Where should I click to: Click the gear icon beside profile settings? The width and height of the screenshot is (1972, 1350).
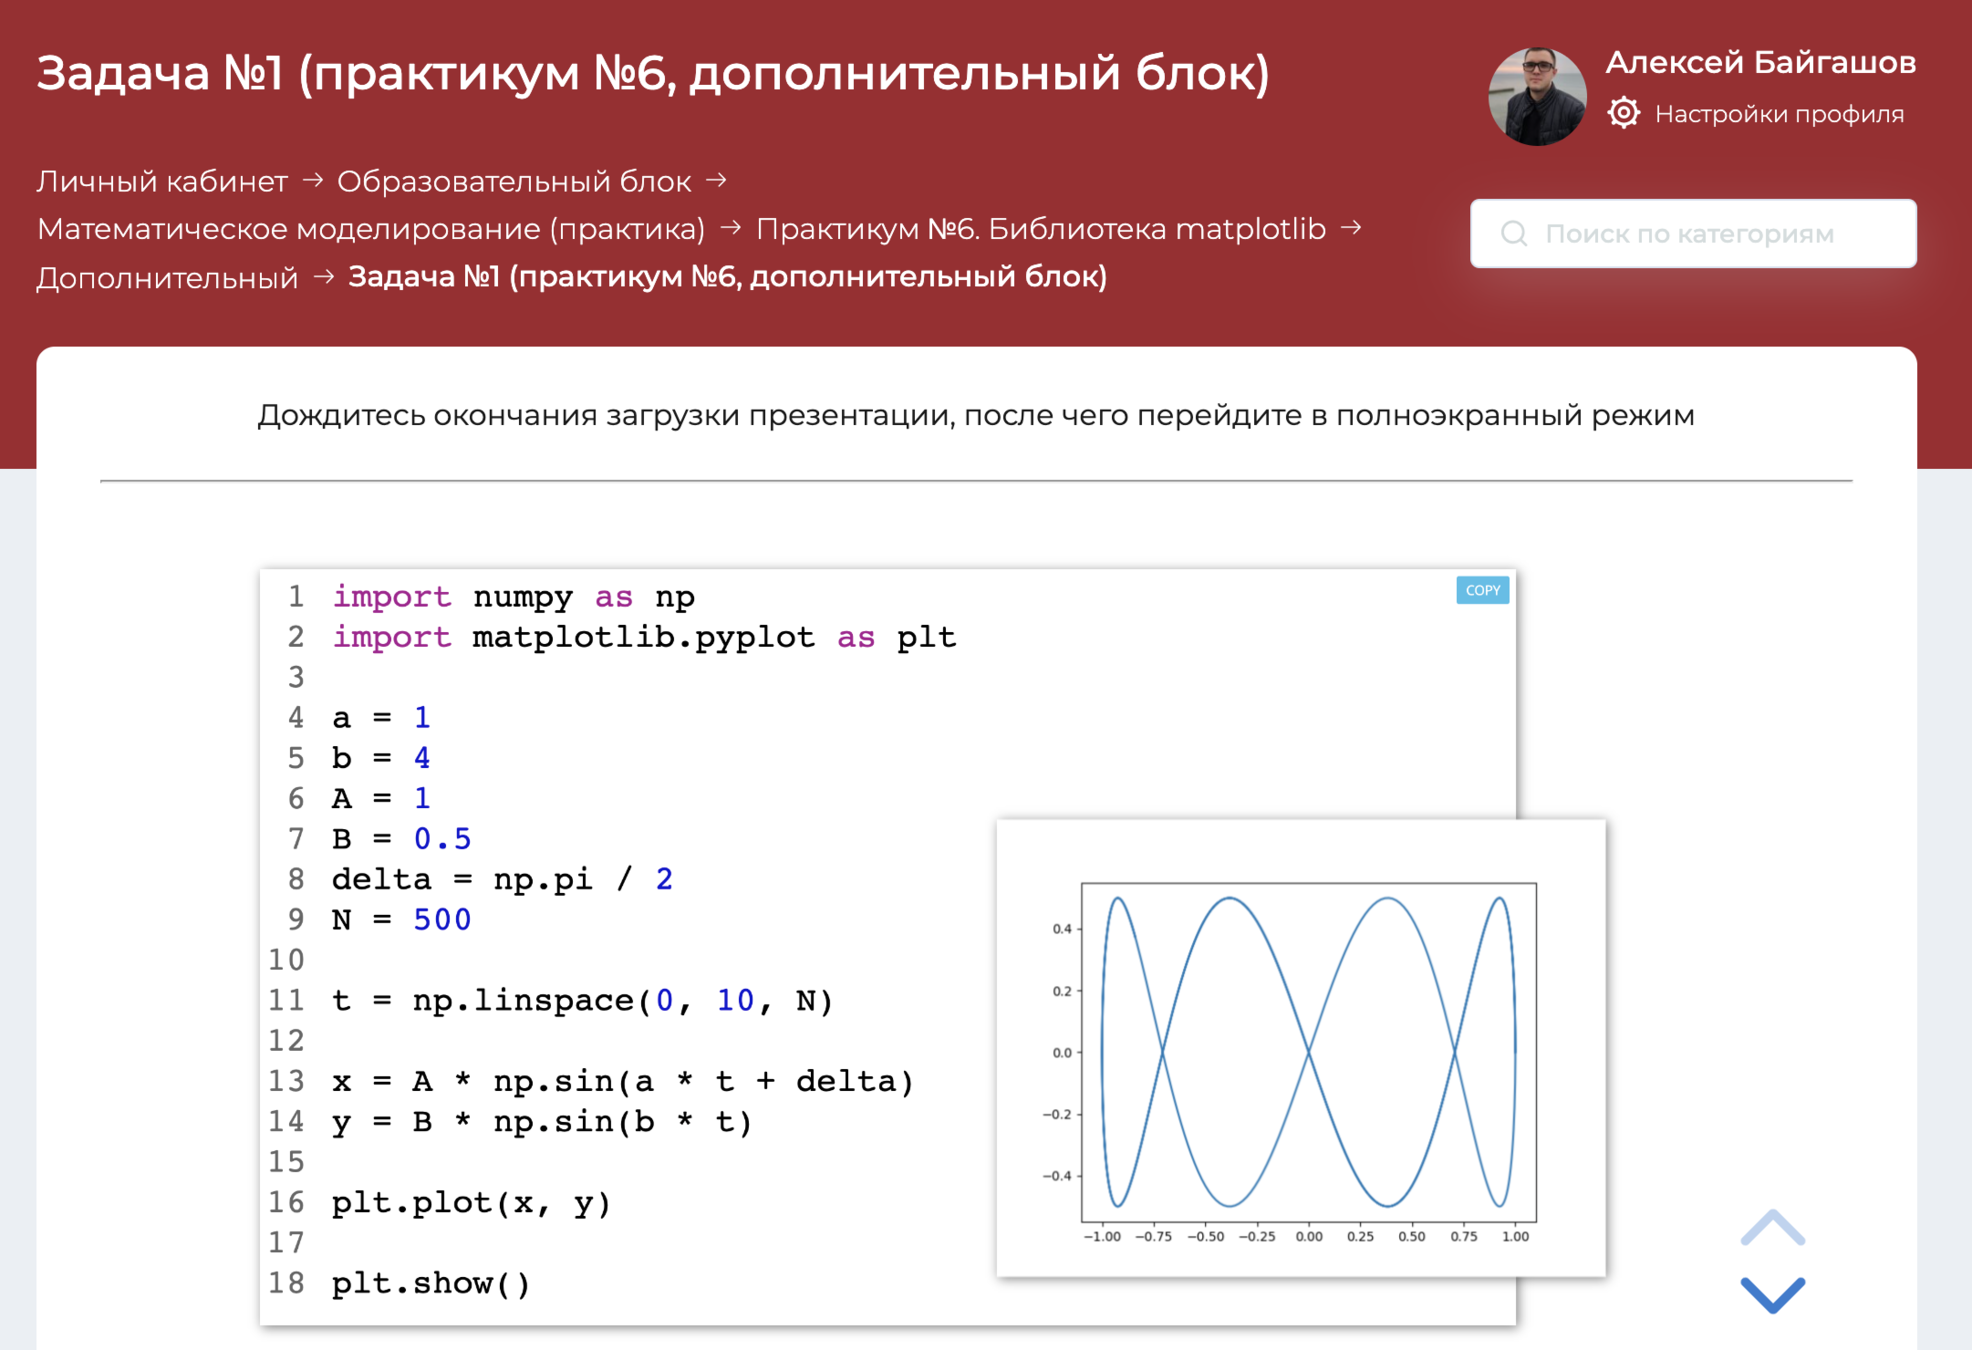tap(1623, 113)
